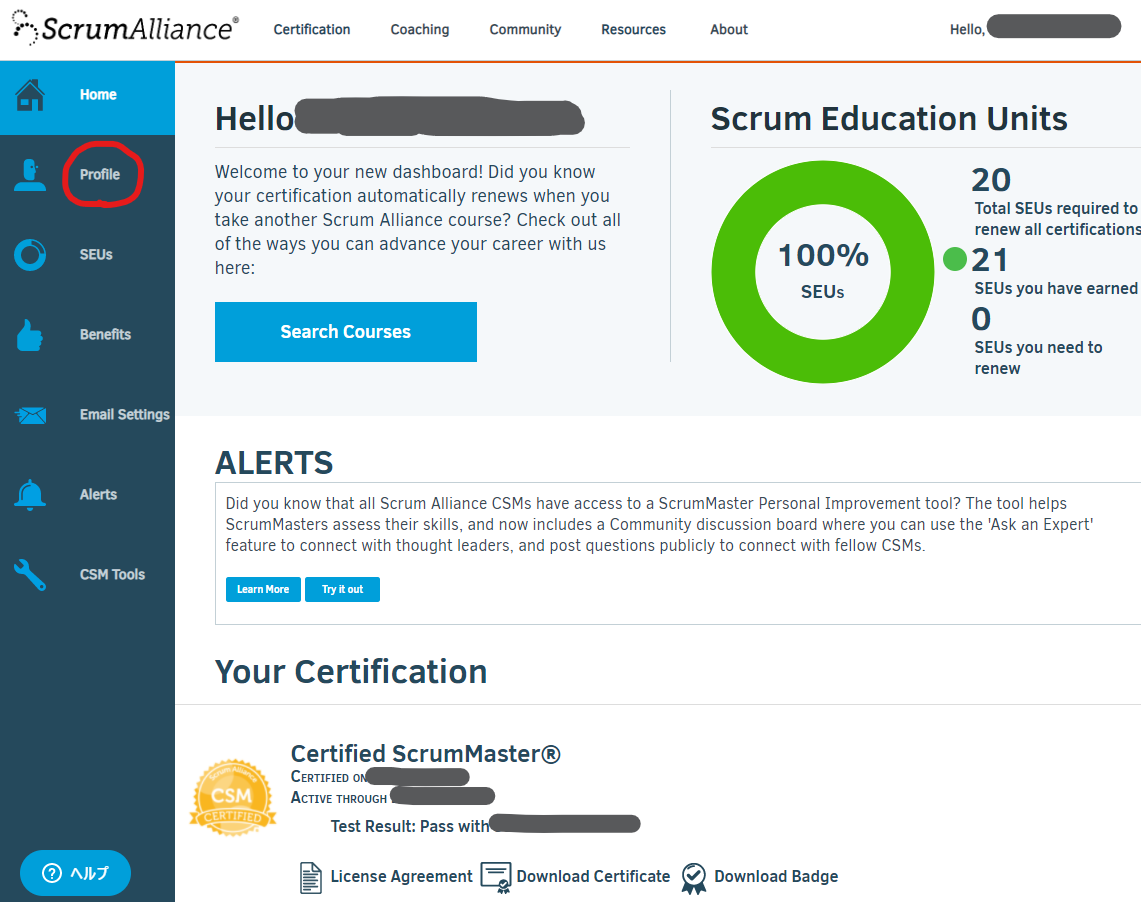Click the Your Certification heading
The image size is (1141, 902).
point(351,671)
